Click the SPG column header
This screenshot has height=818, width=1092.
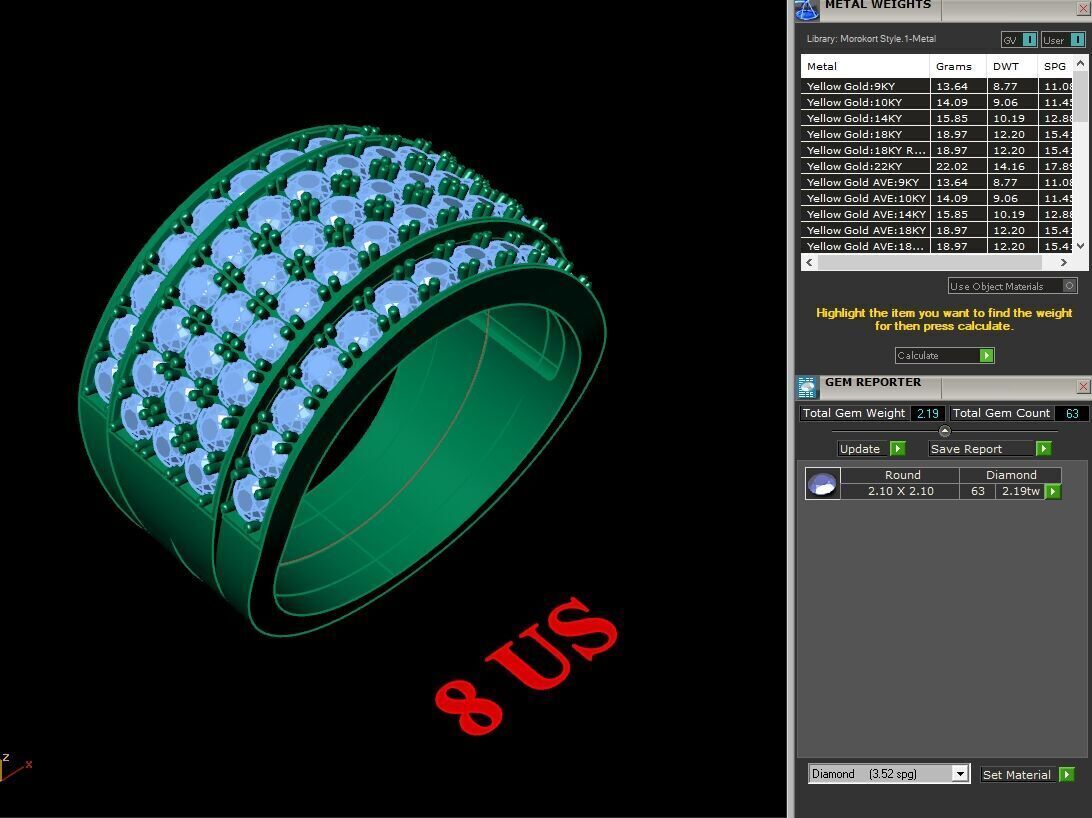1055,66
